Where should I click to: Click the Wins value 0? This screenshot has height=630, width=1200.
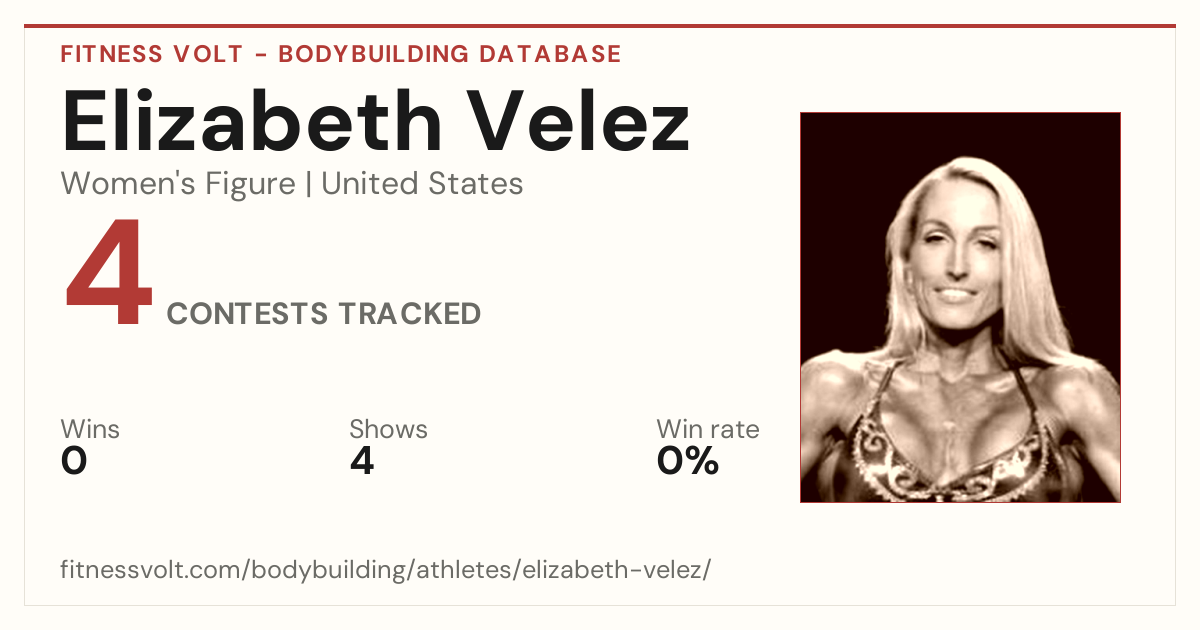74,462
